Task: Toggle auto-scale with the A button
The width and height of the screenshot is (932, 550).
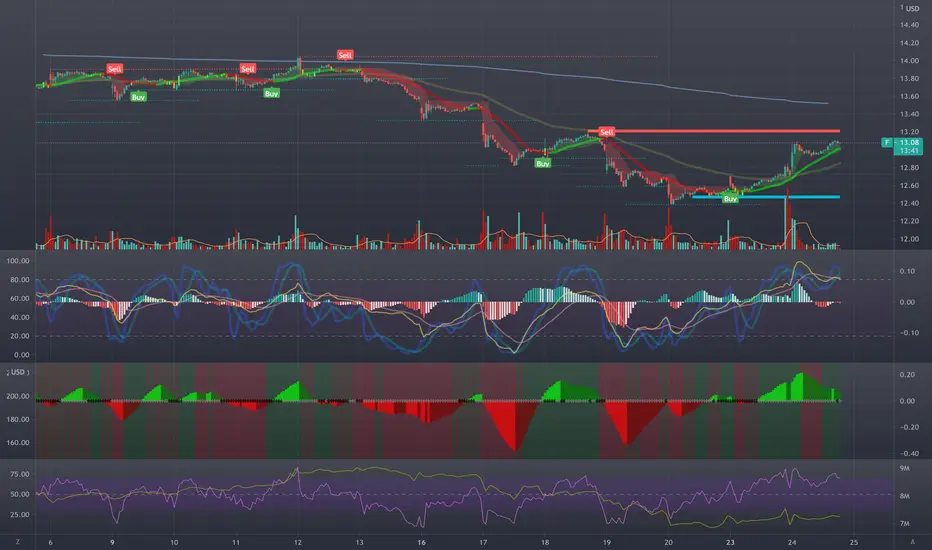Action: pyautogui.click(x=912, y=542)
